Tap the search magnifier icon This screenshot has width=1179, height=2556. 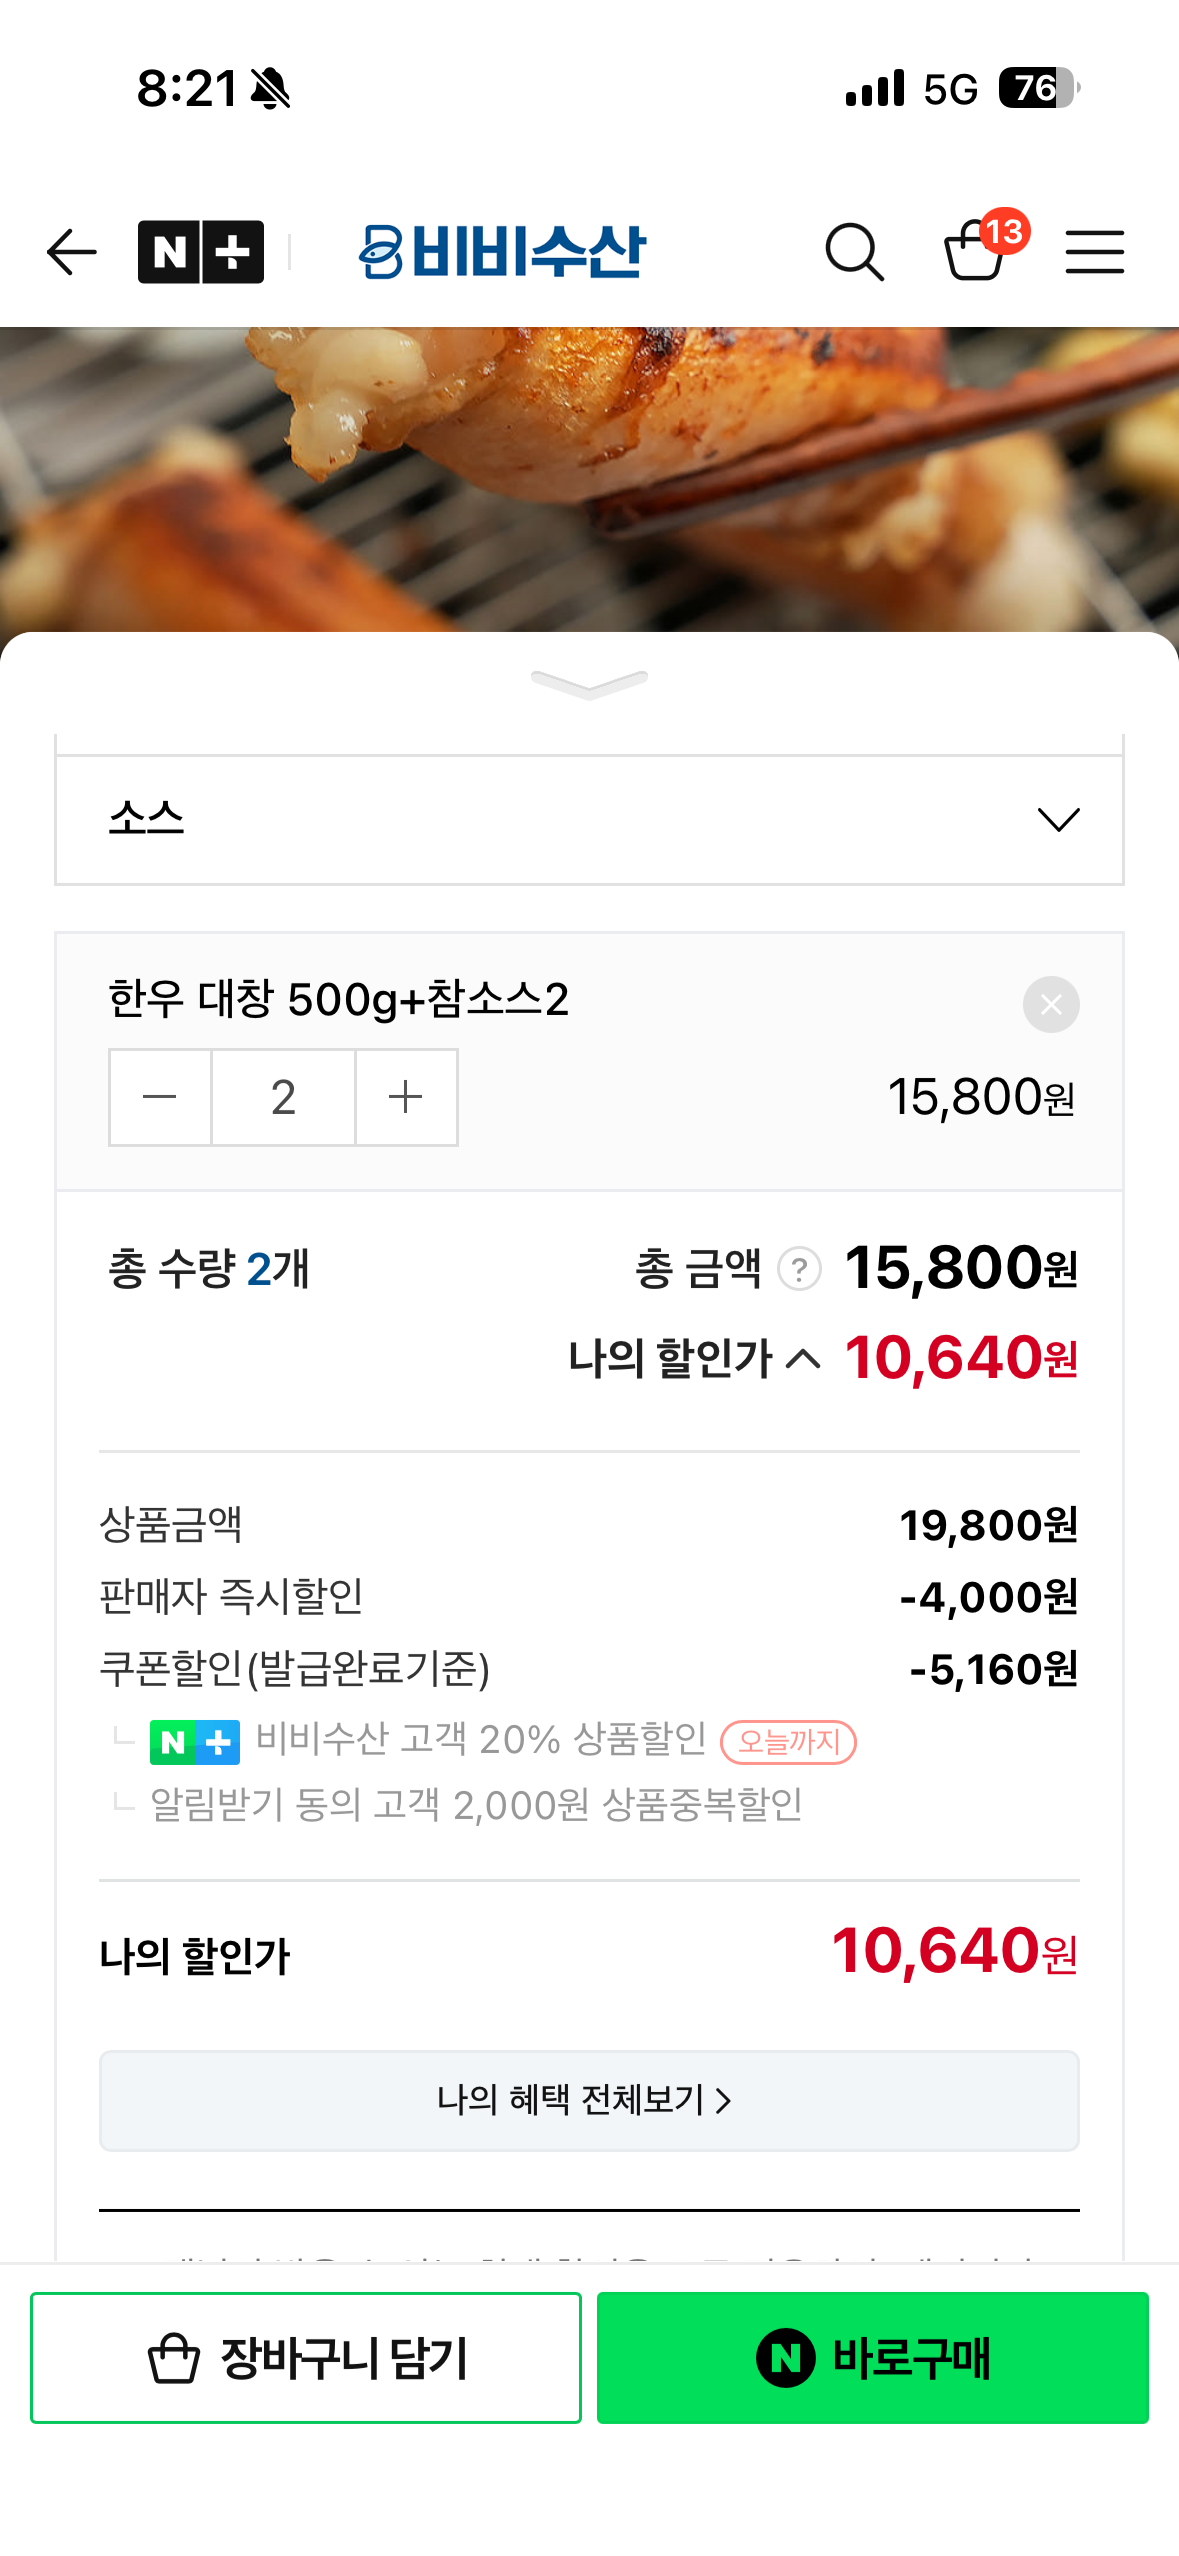click(854, 252)
